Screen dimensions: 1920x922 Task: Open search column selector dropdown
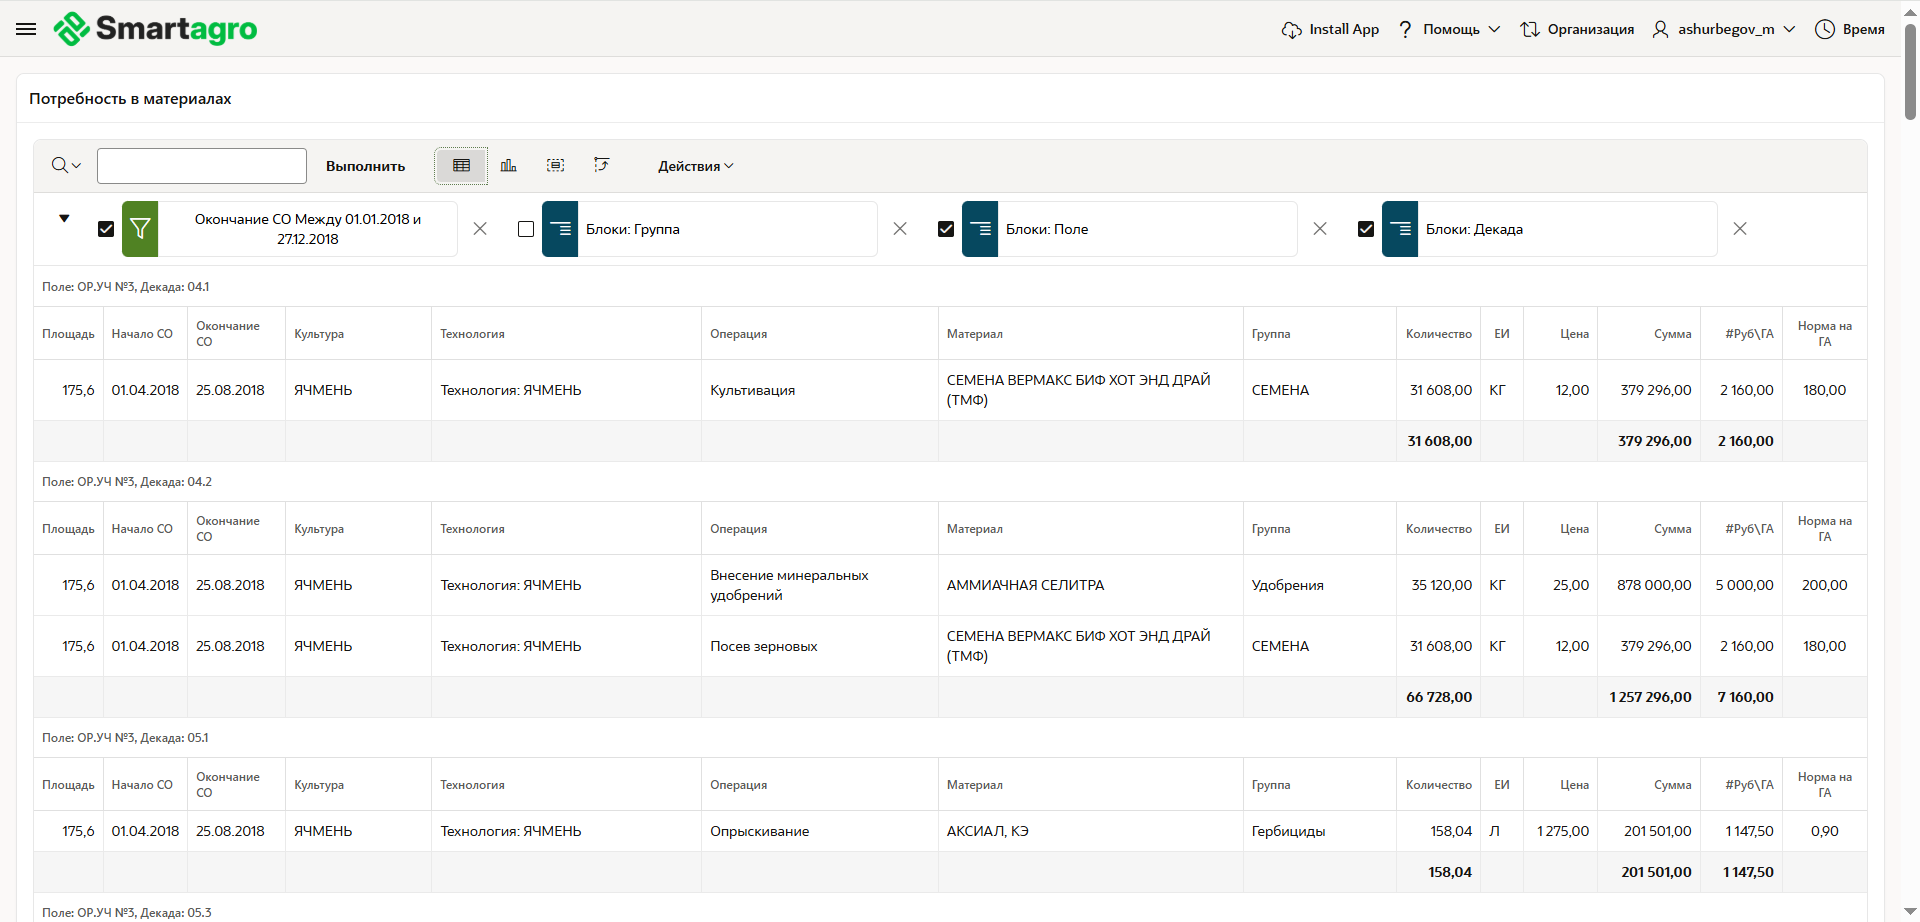(66, 166)
